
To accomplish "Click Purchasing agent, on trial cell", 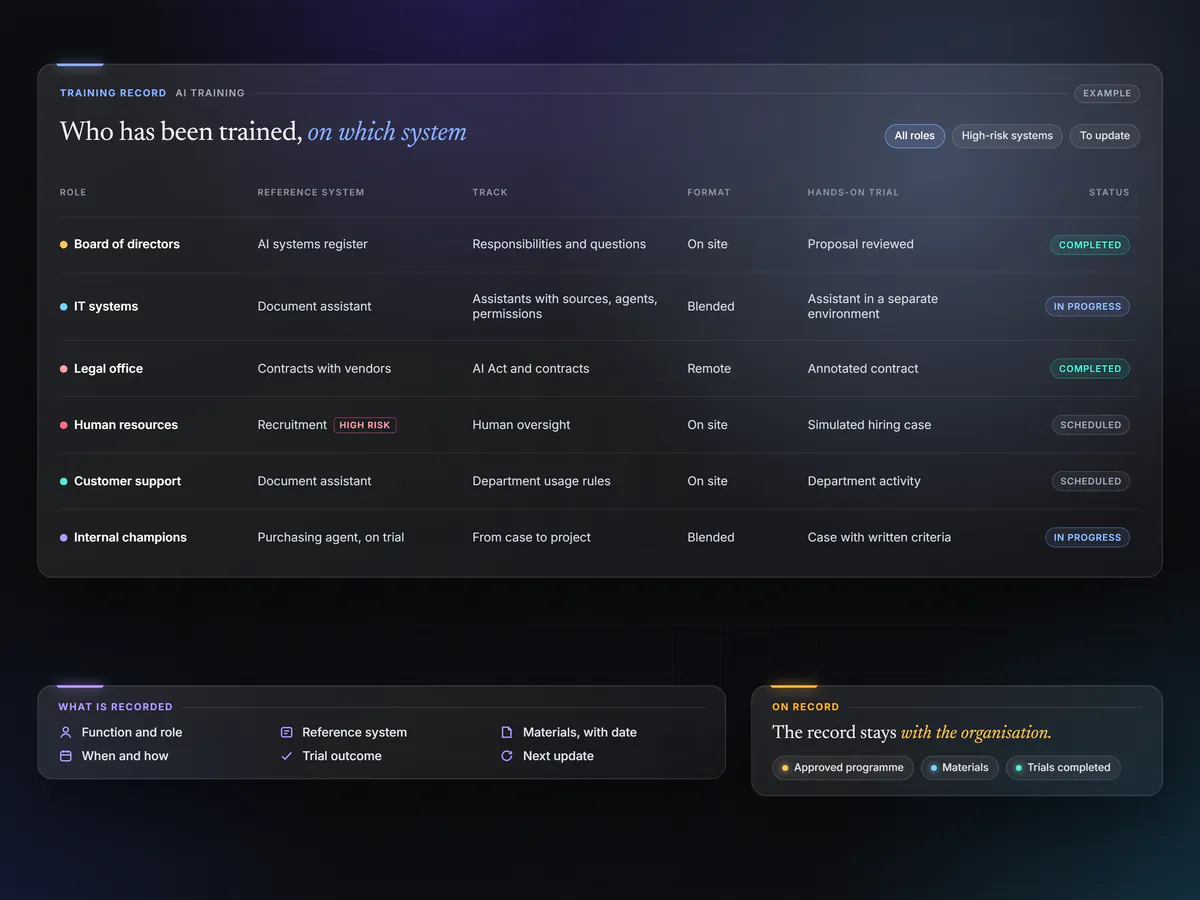I will point(331,537).
